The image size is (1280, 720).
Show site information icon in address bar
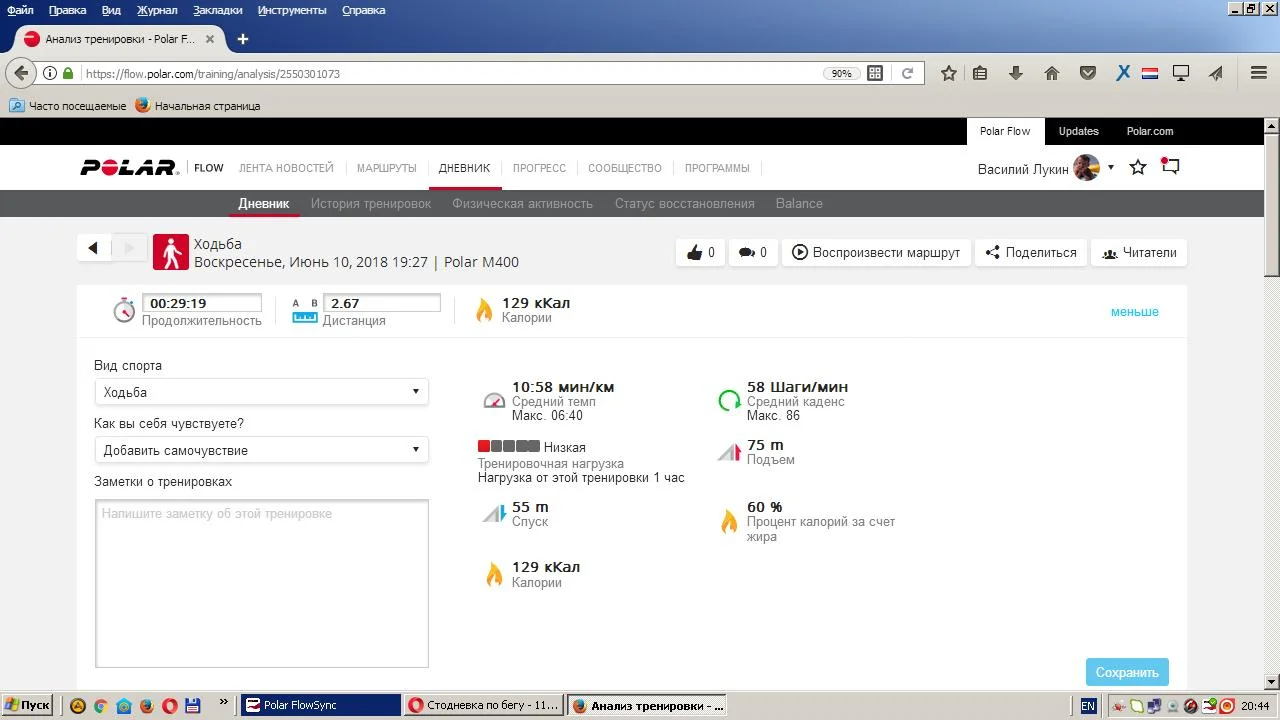(49, 73)
